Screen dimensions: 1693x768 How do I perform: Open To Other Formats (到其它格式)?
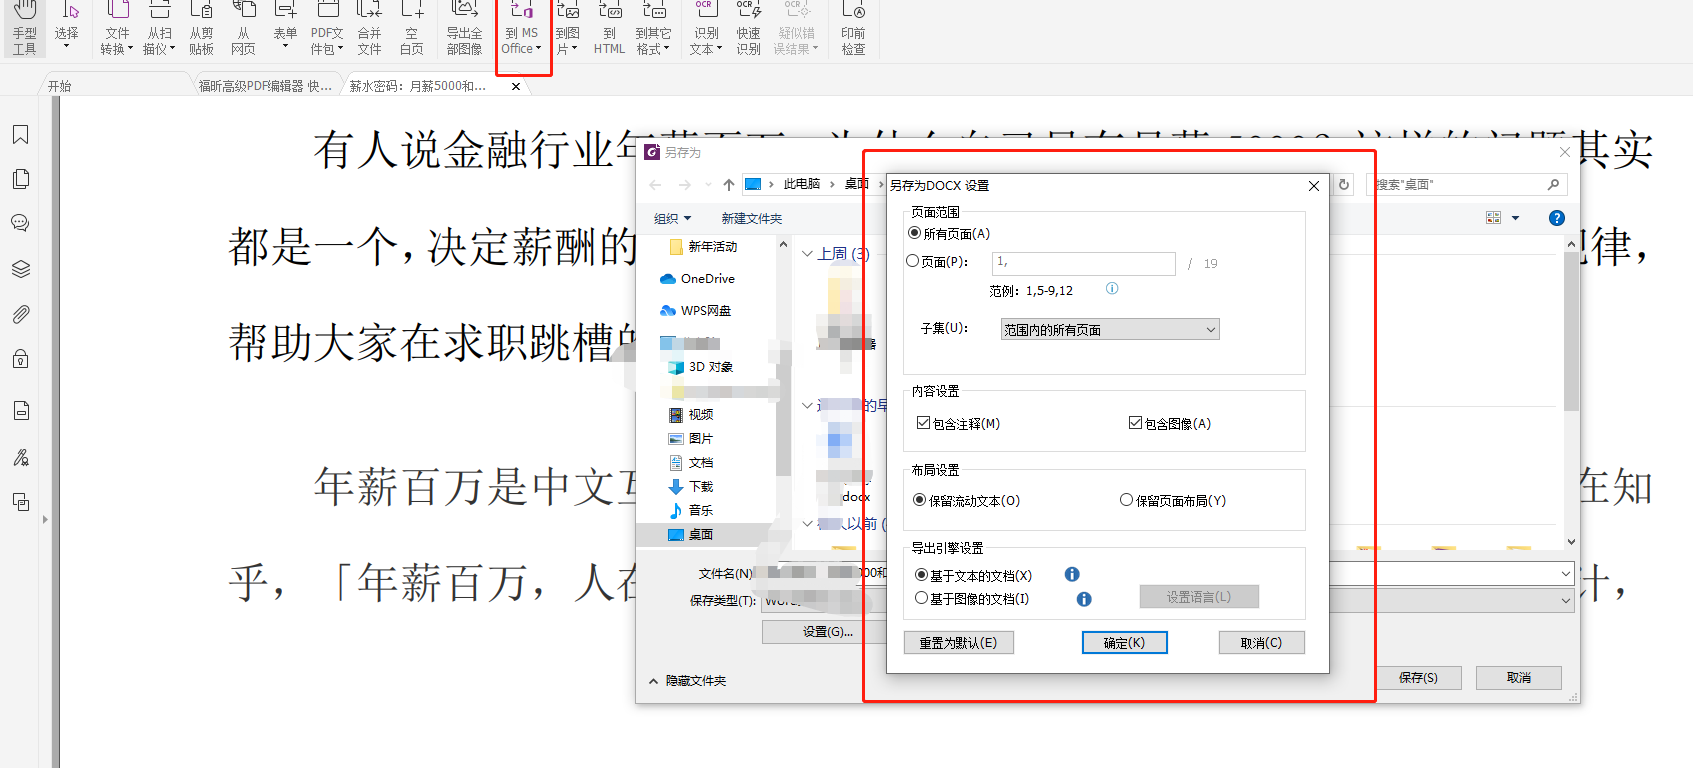[653, 30]
